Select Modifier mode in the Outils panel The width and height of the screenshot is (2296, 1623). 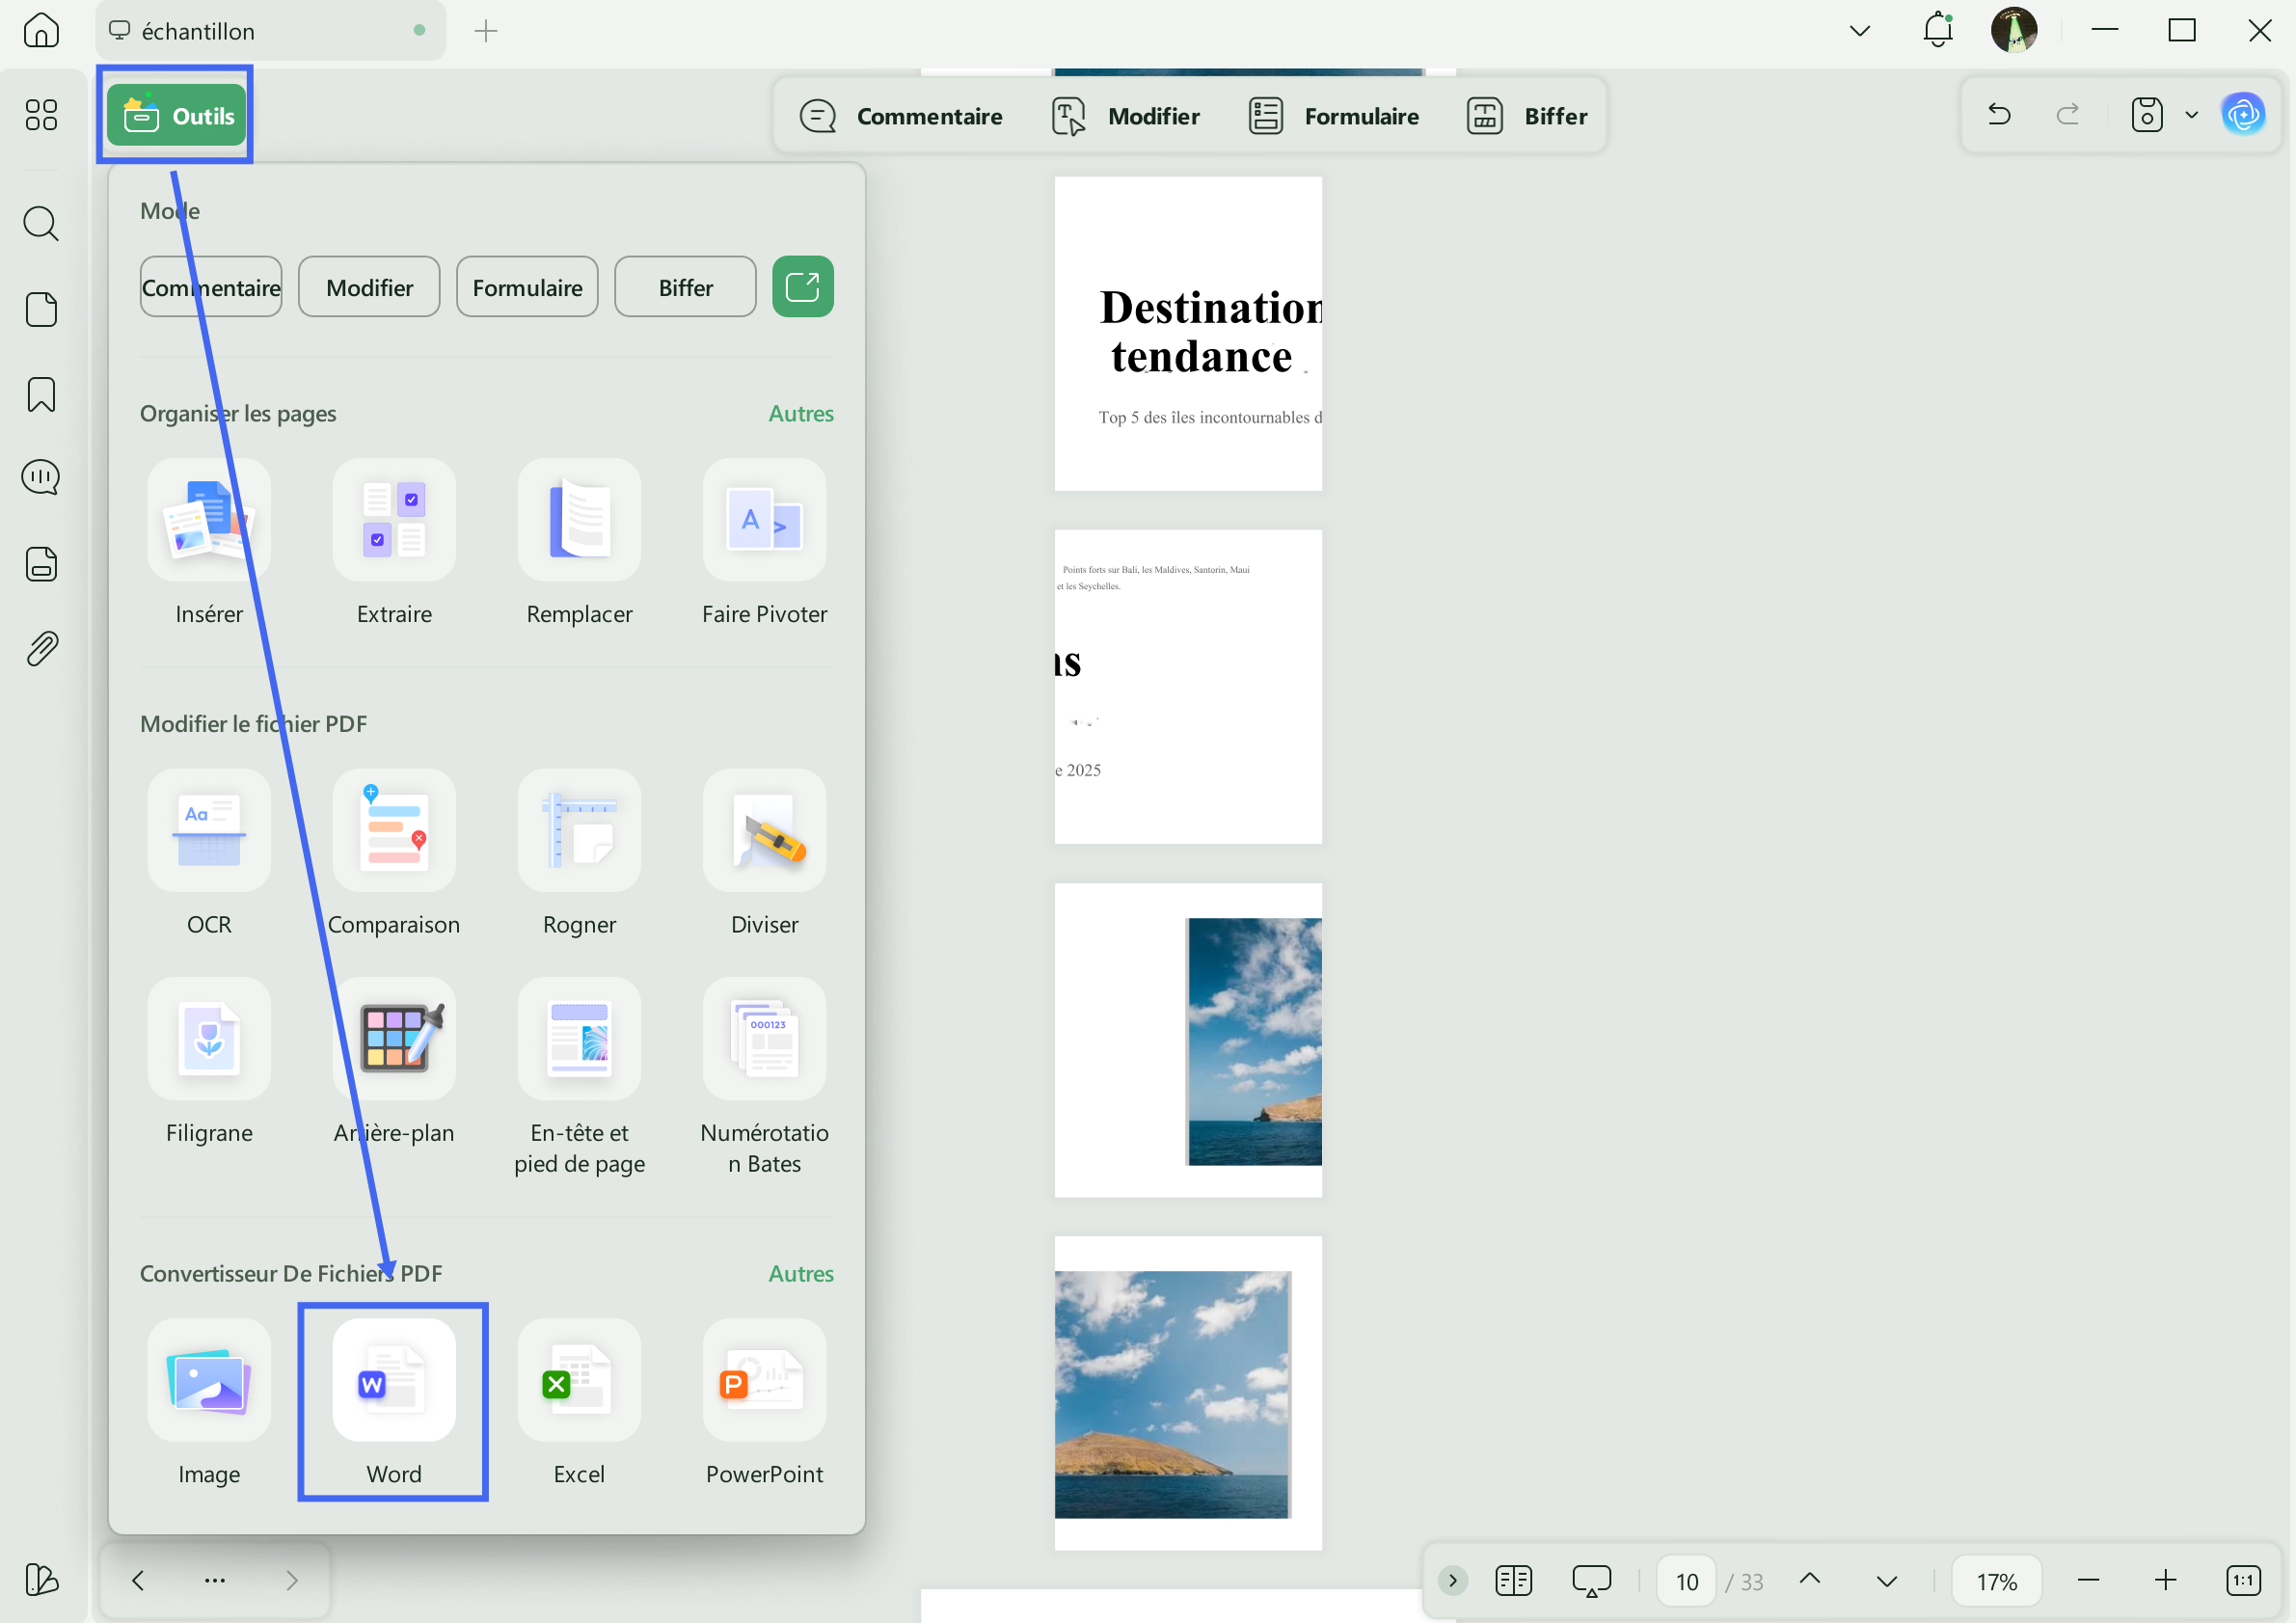(x=369, y=287)
